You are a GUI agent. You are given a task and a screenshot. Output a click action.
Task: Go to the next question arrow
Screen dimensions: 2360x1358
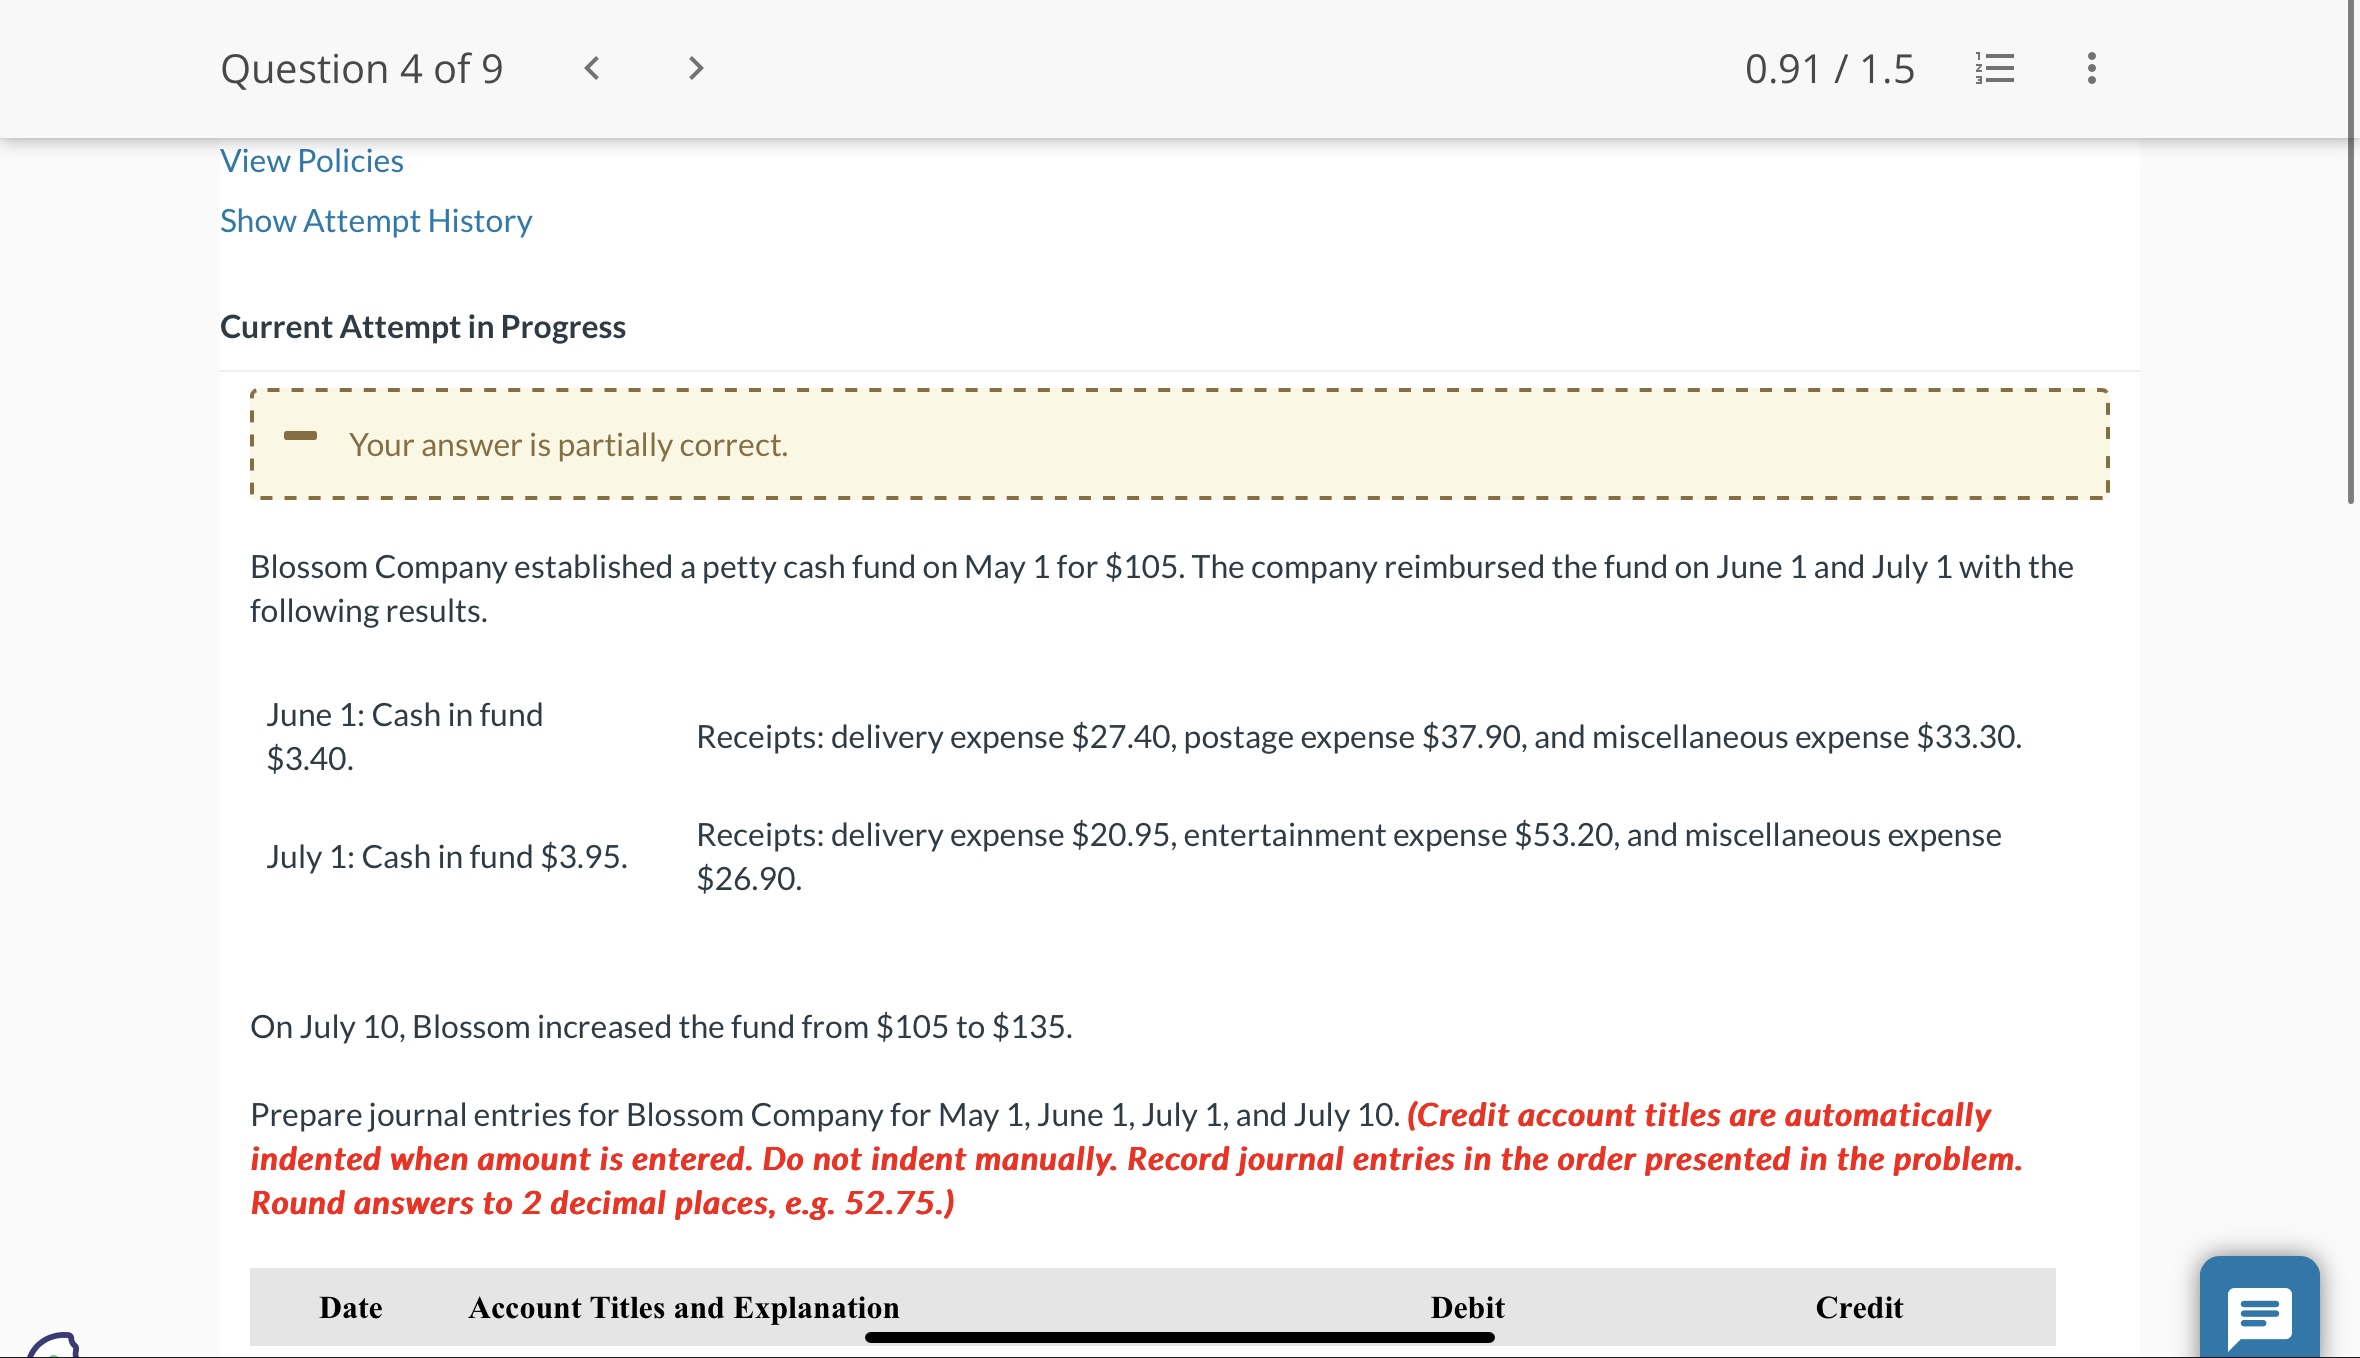[x=696, y=69]
